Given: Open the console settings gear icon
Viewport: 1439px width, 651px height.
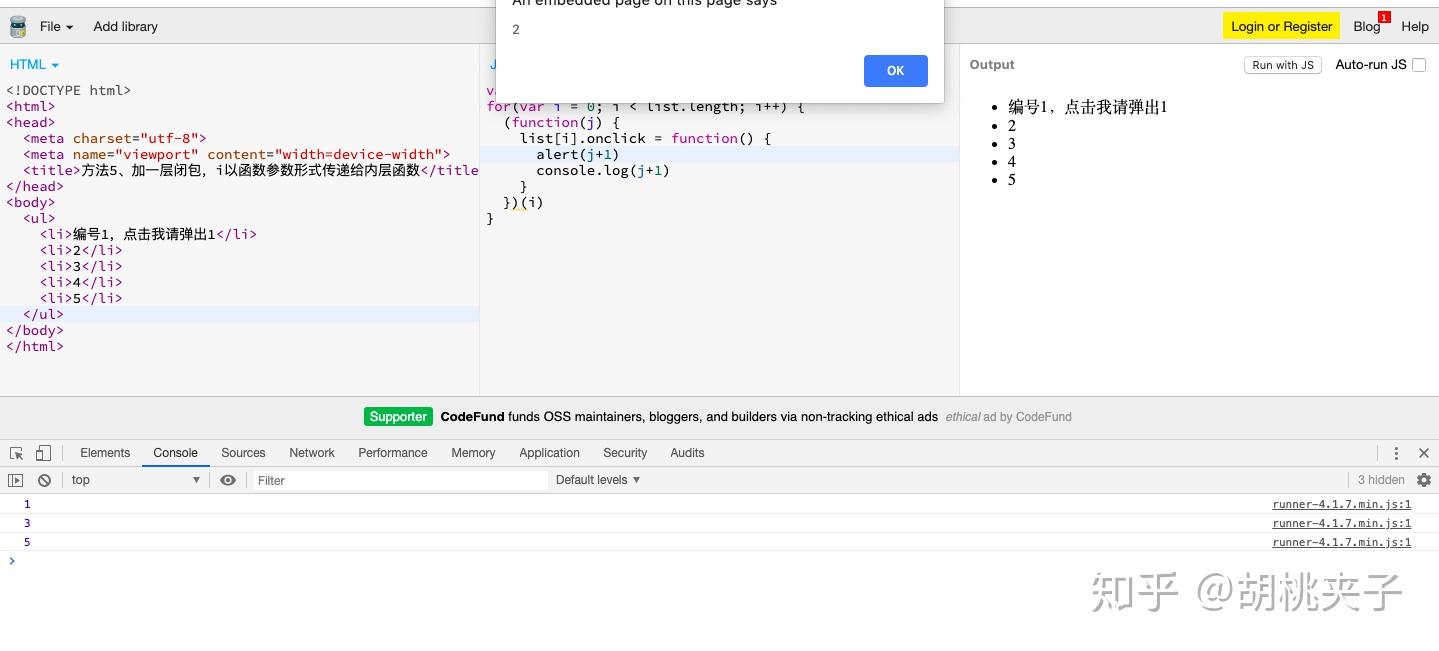Looking at the screenshot, I should point(1424,480).
